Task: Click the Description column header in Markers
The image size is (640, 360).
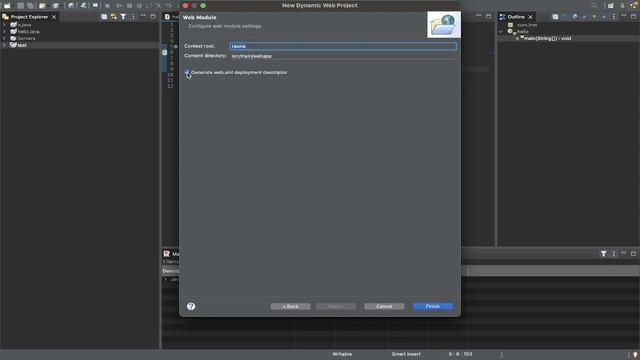Action: [x=171, y=271]
